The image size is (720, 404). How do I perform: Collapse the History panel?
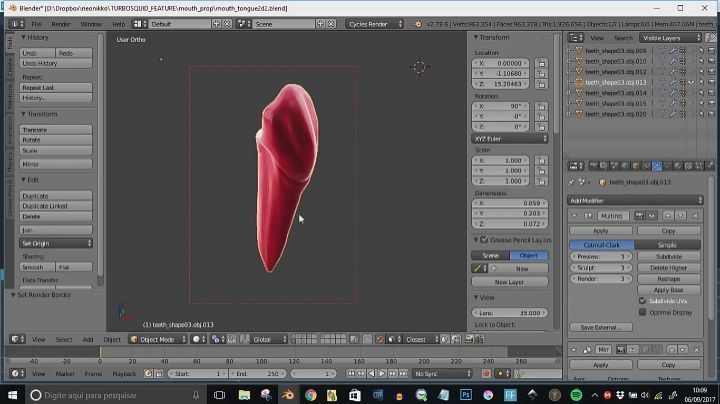click(x=23, y=37)
